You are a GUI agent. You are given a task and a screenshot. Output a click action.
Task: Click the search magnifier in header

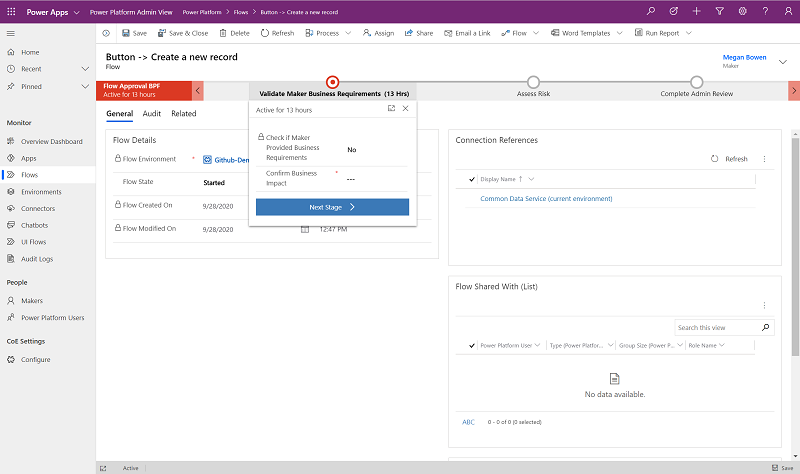(651, 11)
